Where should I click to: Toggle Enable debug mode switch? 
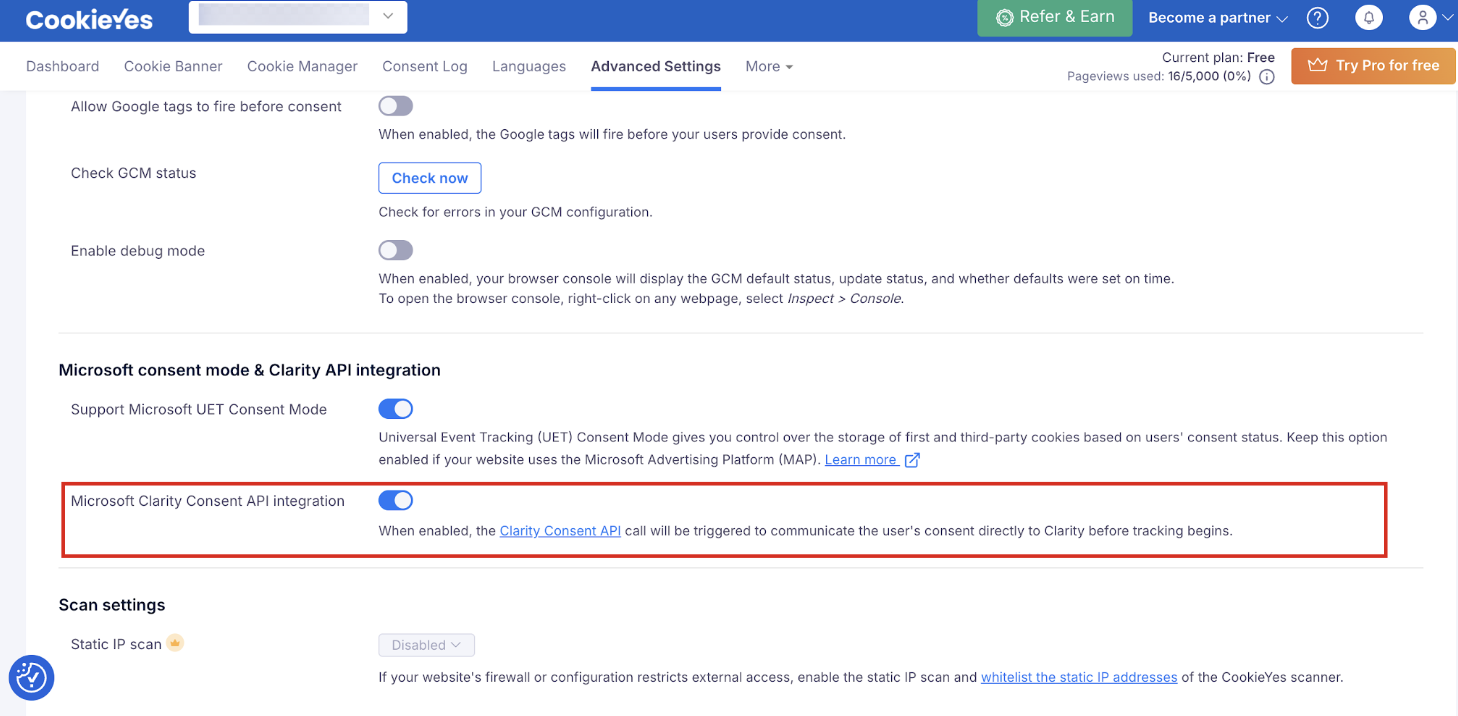click(395, 250)
